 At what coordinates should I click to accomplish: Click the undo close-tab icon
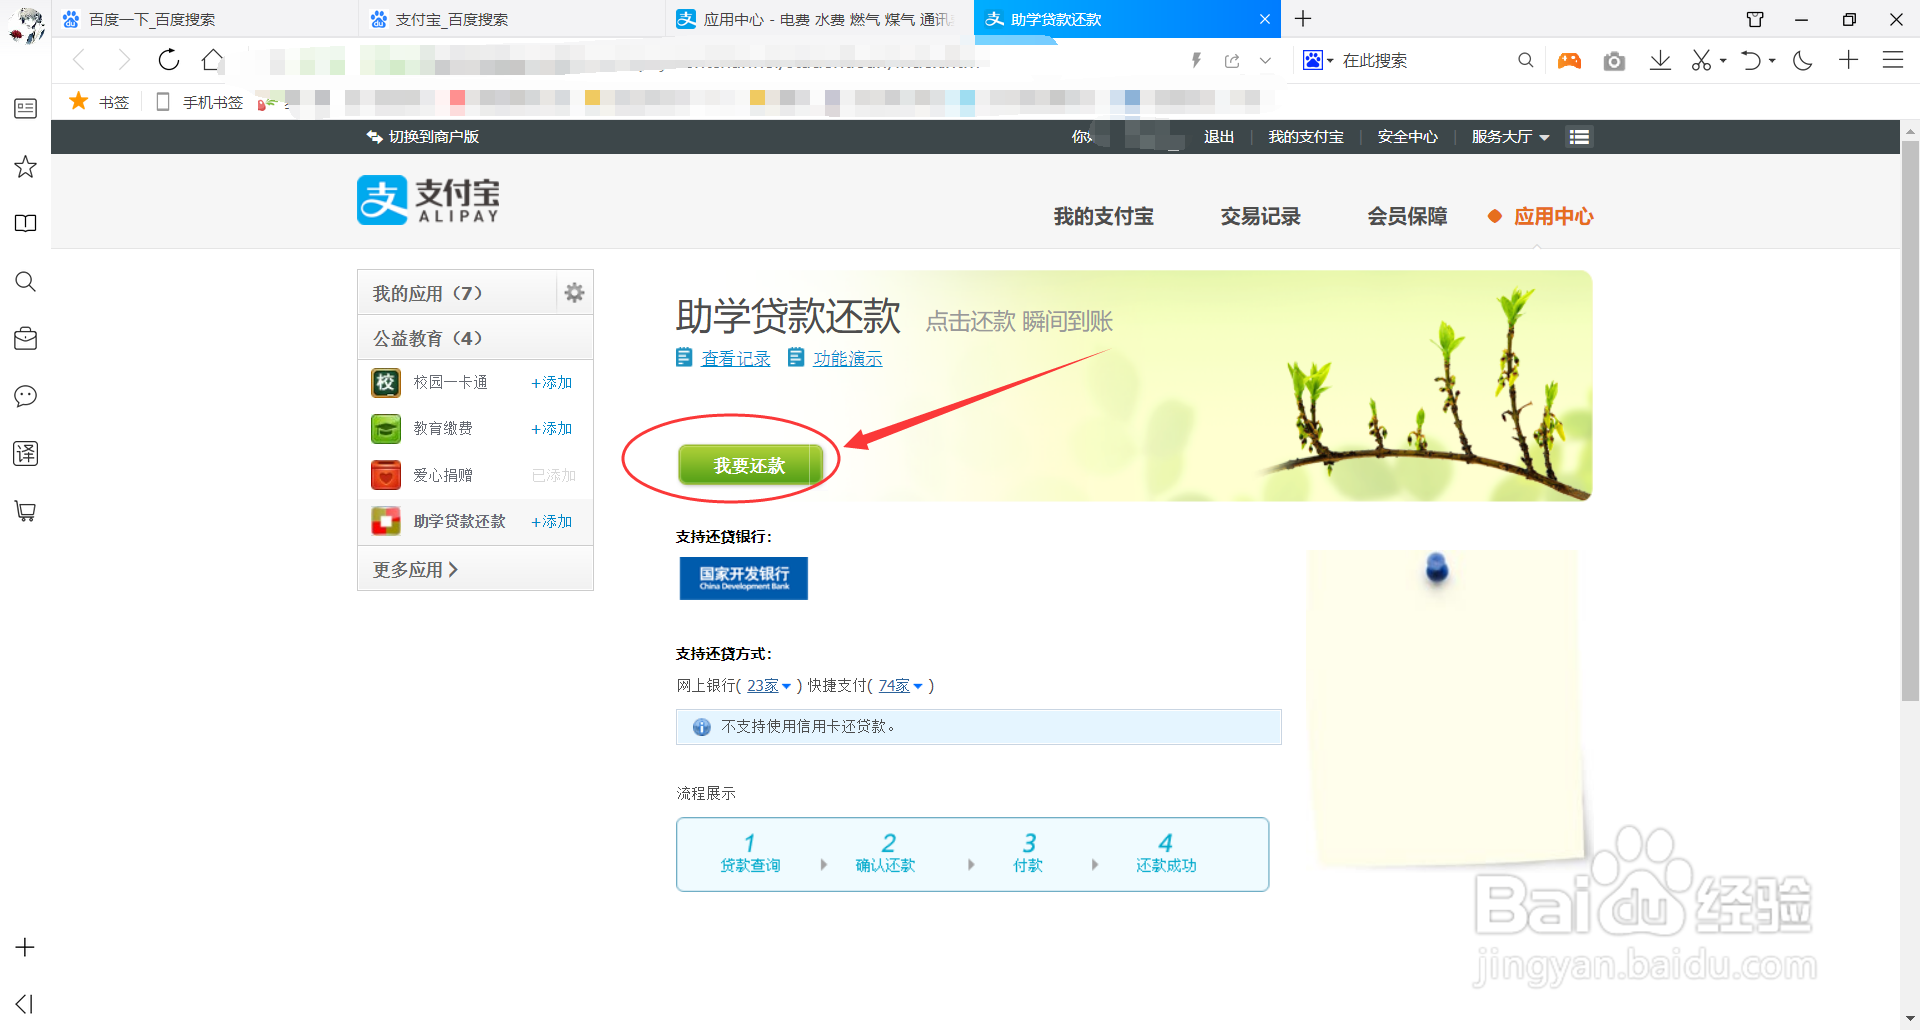point(1751,60)
